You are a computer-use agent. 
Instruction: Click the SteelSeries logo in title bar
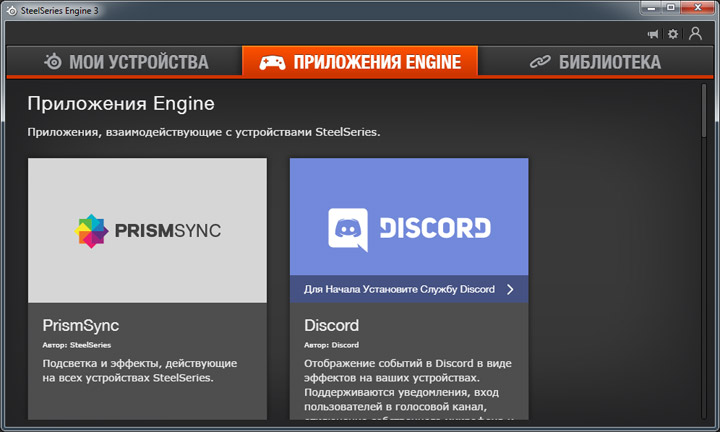tap(11, 10)
